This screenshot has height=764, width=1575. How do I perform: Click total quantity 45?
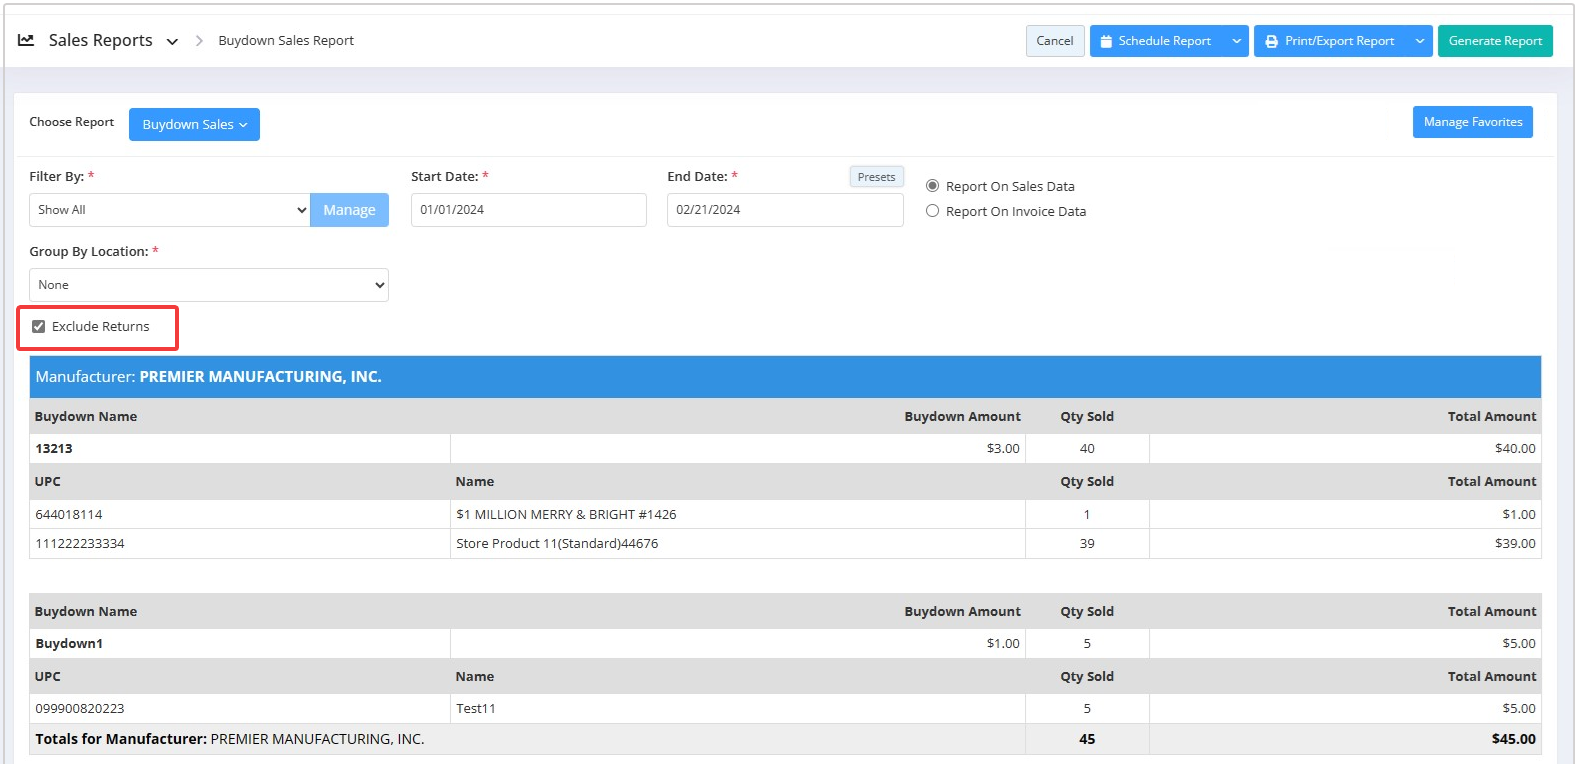coord(1087,740)
